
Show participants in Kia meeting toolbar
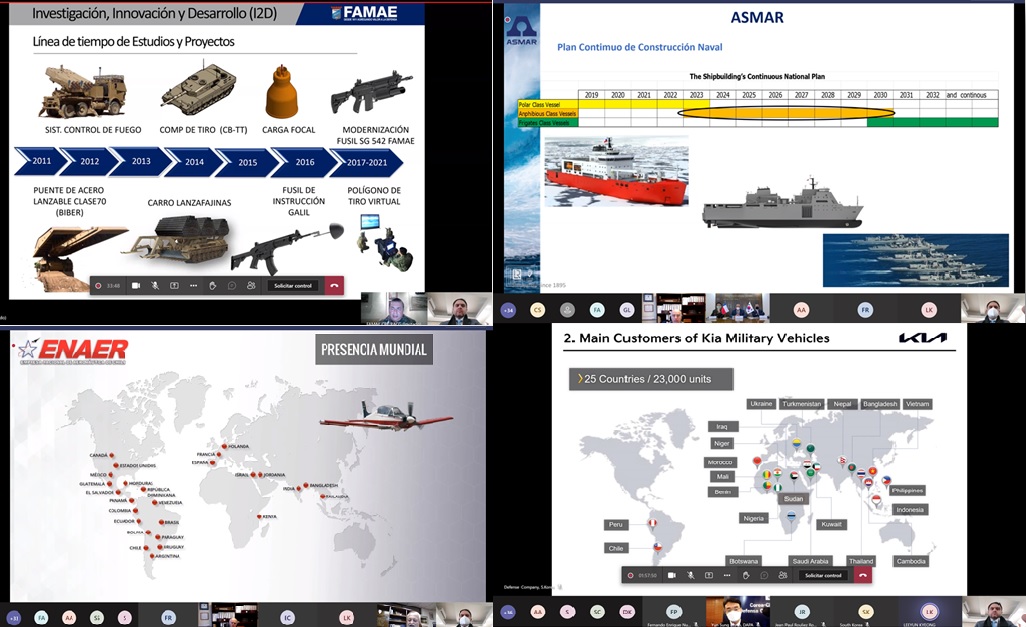click(x=783, y=575)
